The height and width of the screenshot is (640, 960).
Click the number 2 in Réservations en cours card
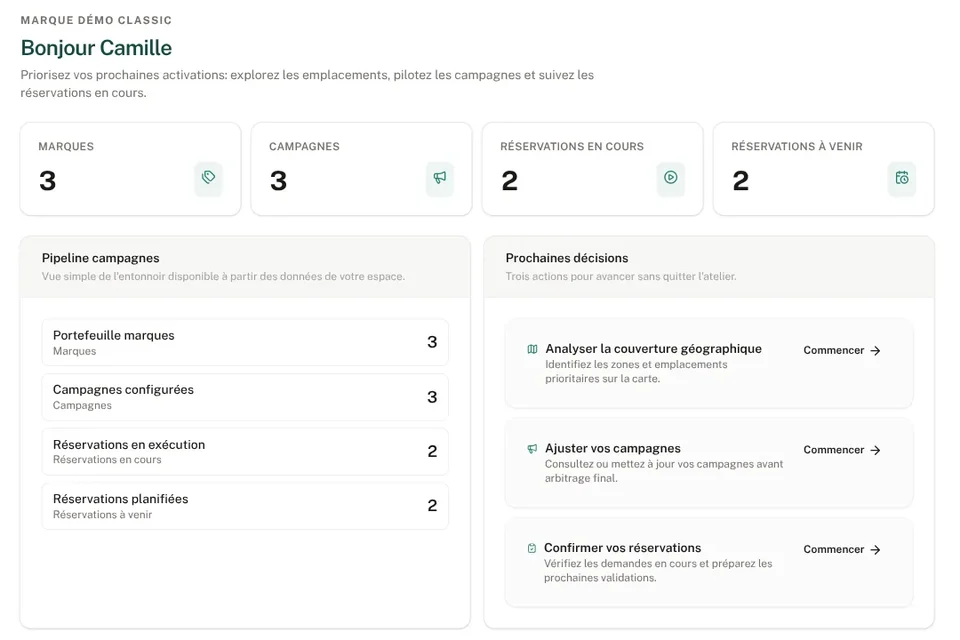(x=509, y=181)
